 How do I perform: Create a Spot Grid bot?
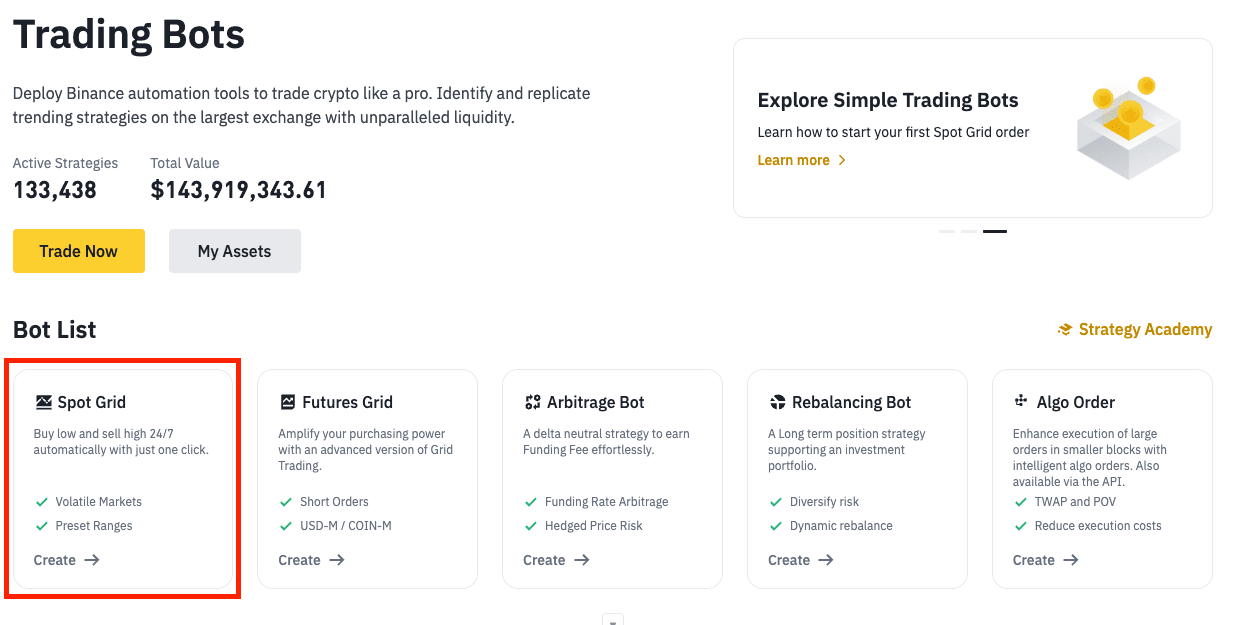tap(66, 560)
